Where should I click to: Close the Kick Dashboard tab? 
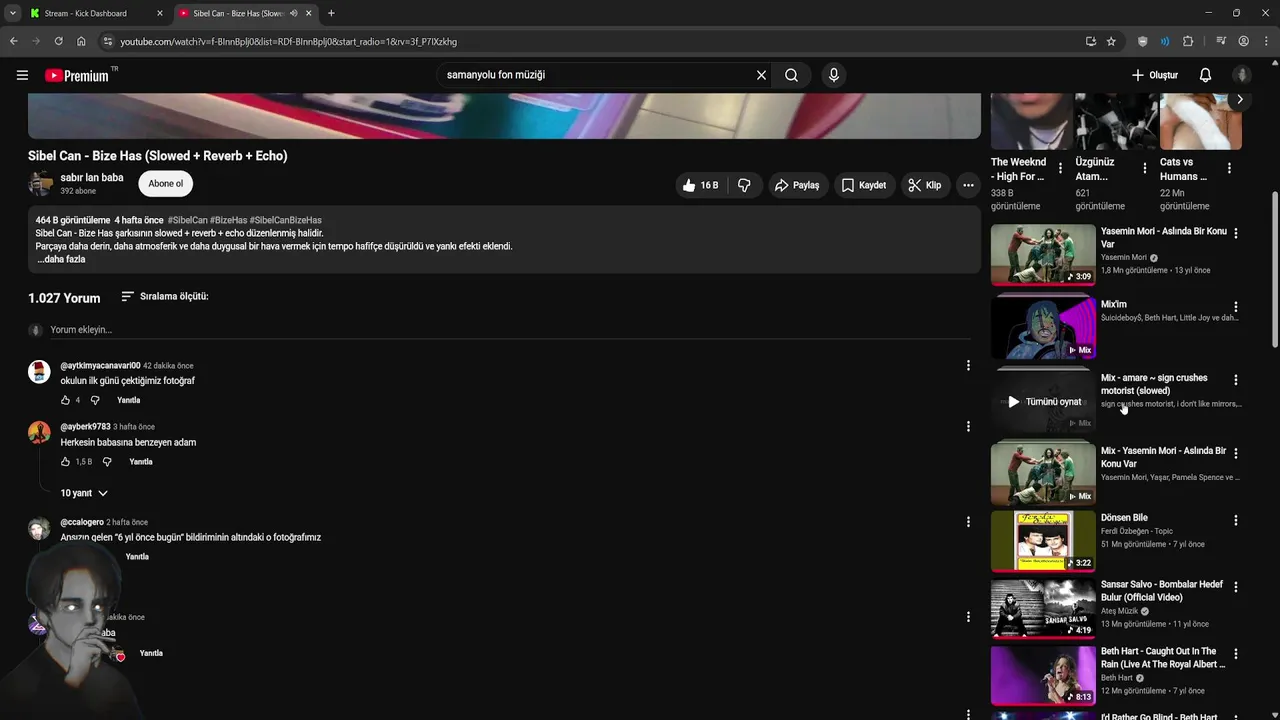pos(160,13)
